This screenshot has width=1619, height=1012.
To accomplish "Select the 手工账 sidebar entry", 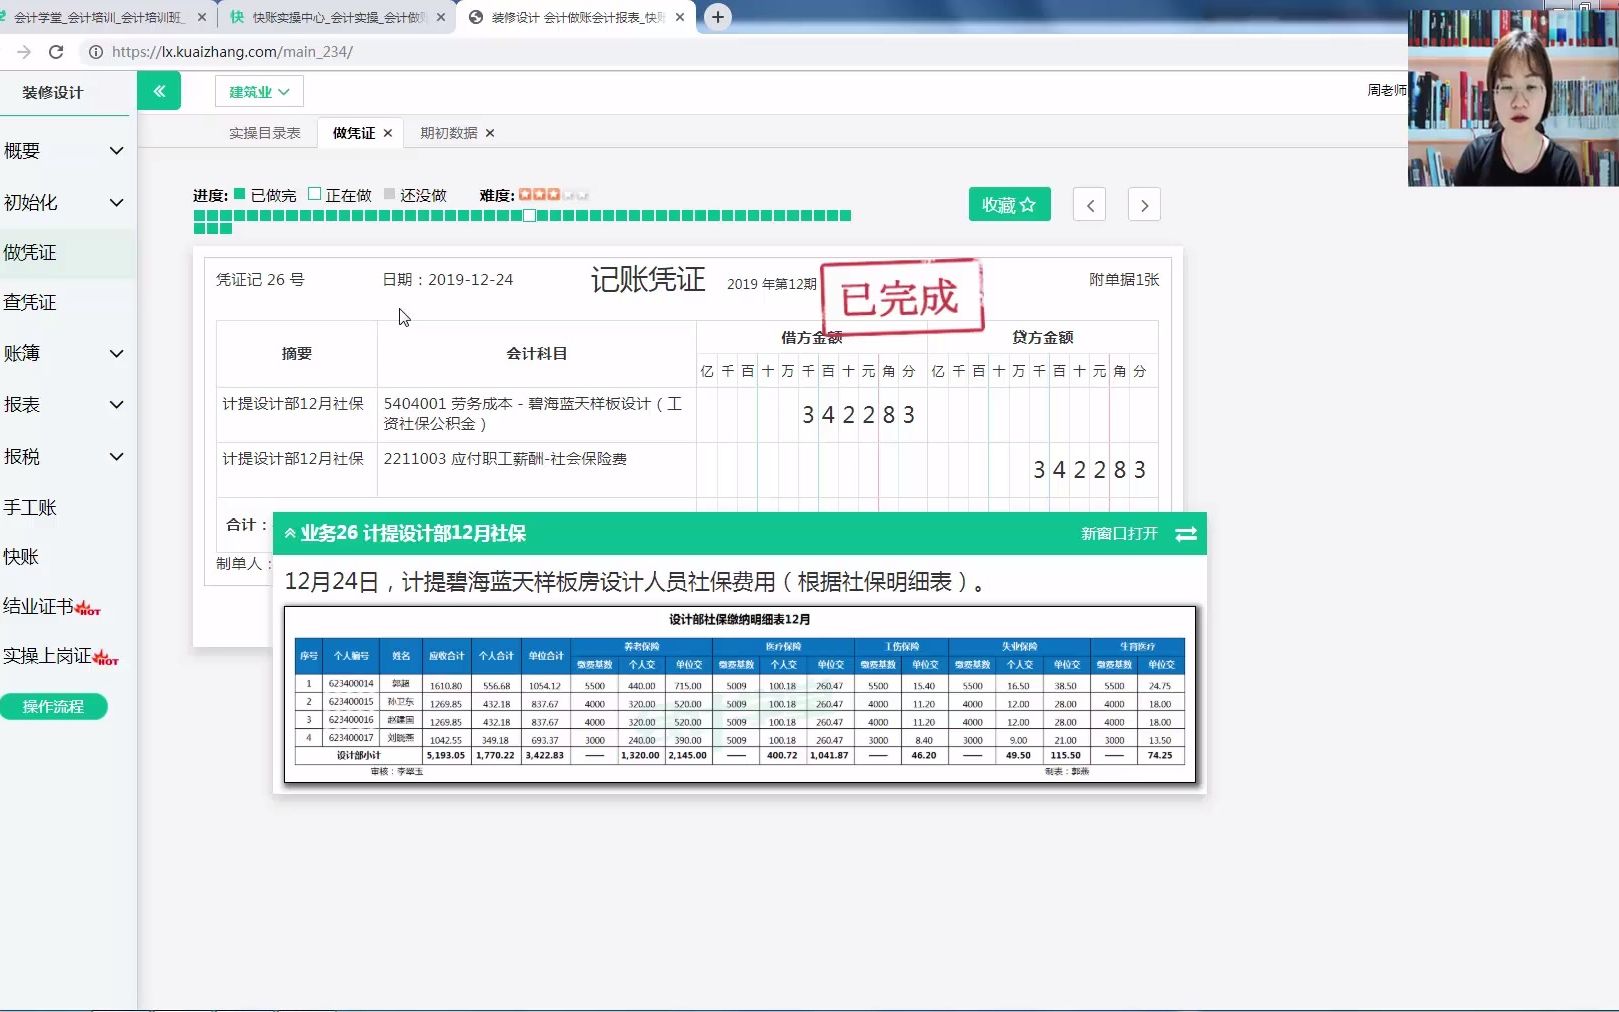I will (x=30, y=507).
